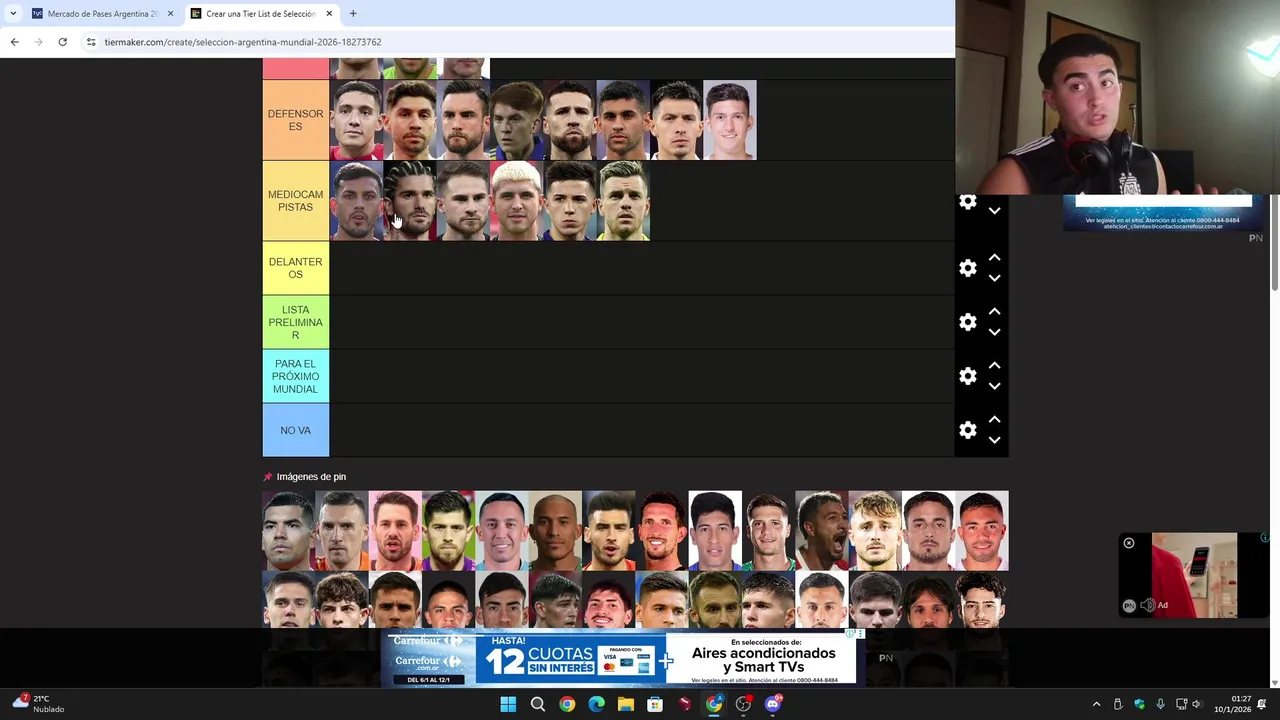1280x720 pixels.
Task: Open File Explorer from taskbar
Action: (x=626, y=704)
